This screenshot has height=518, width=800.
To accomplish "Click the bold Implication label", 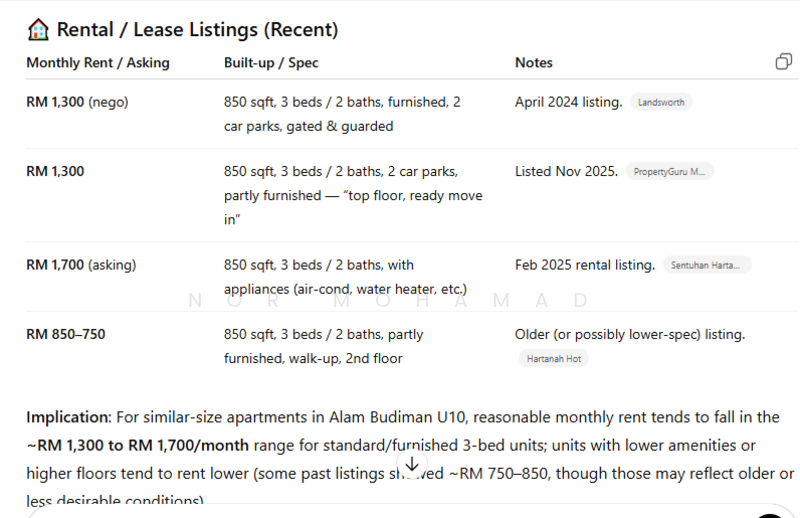I will click(66, 417).
